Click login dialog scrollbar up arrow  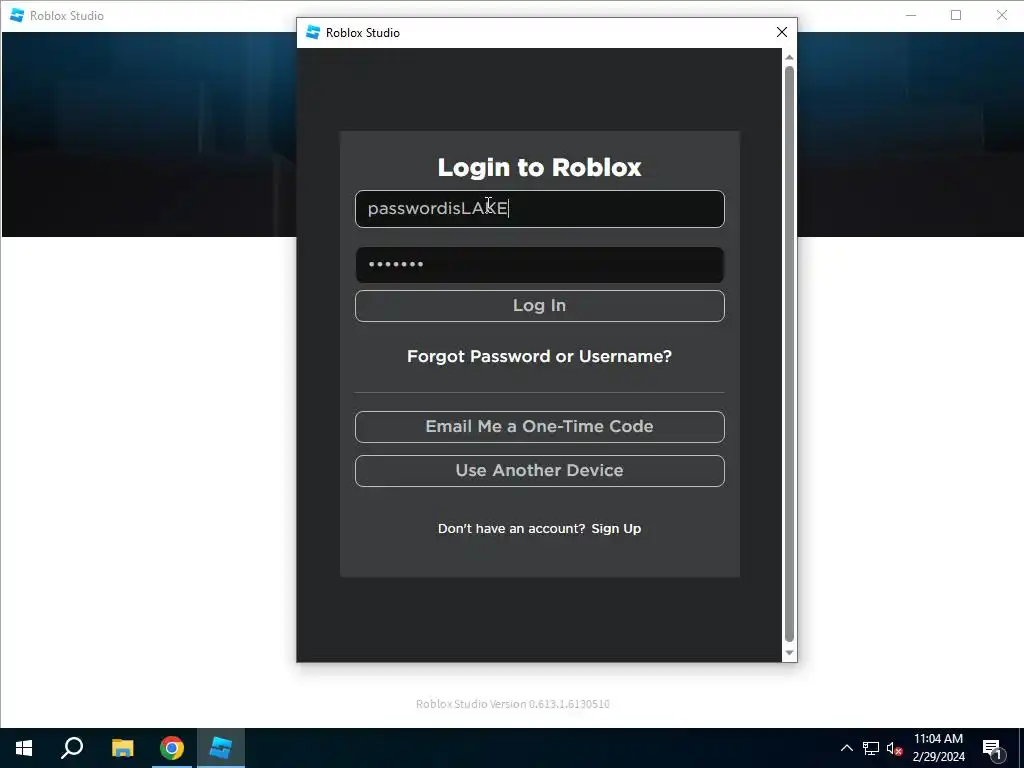(789, 57)
